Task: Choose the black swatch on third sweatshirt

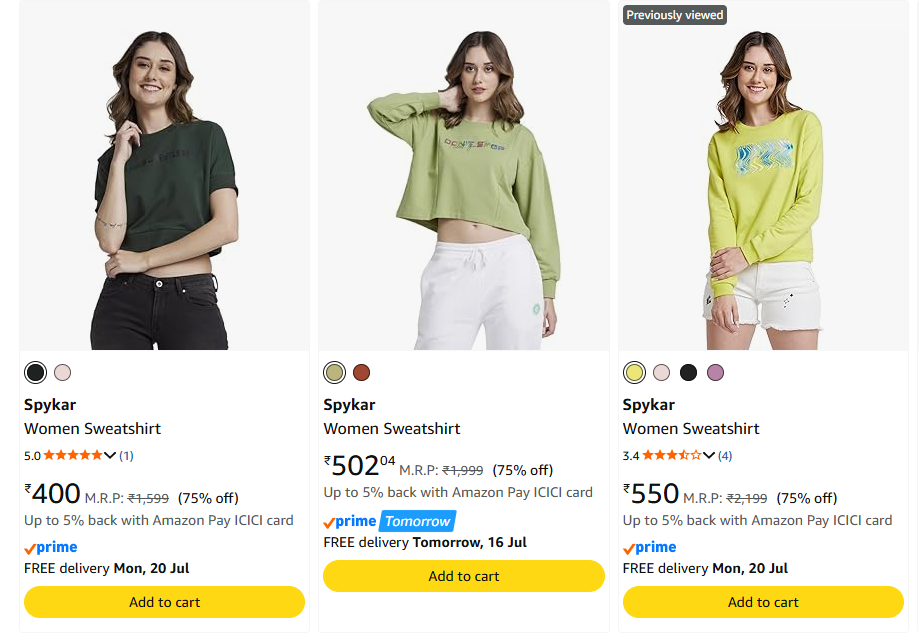Action: [689, 372]
